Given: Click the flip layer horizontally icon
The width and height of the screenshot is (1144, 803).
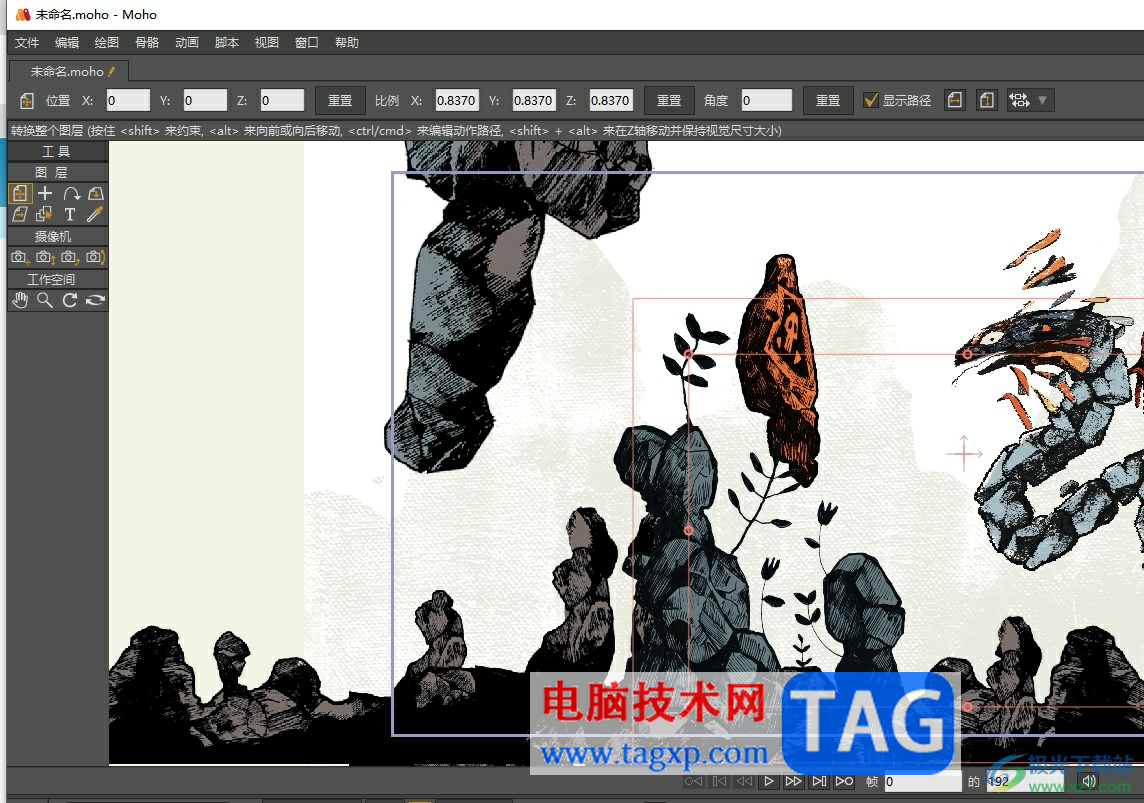Looking at the screenshot, I should coord(954,101).
